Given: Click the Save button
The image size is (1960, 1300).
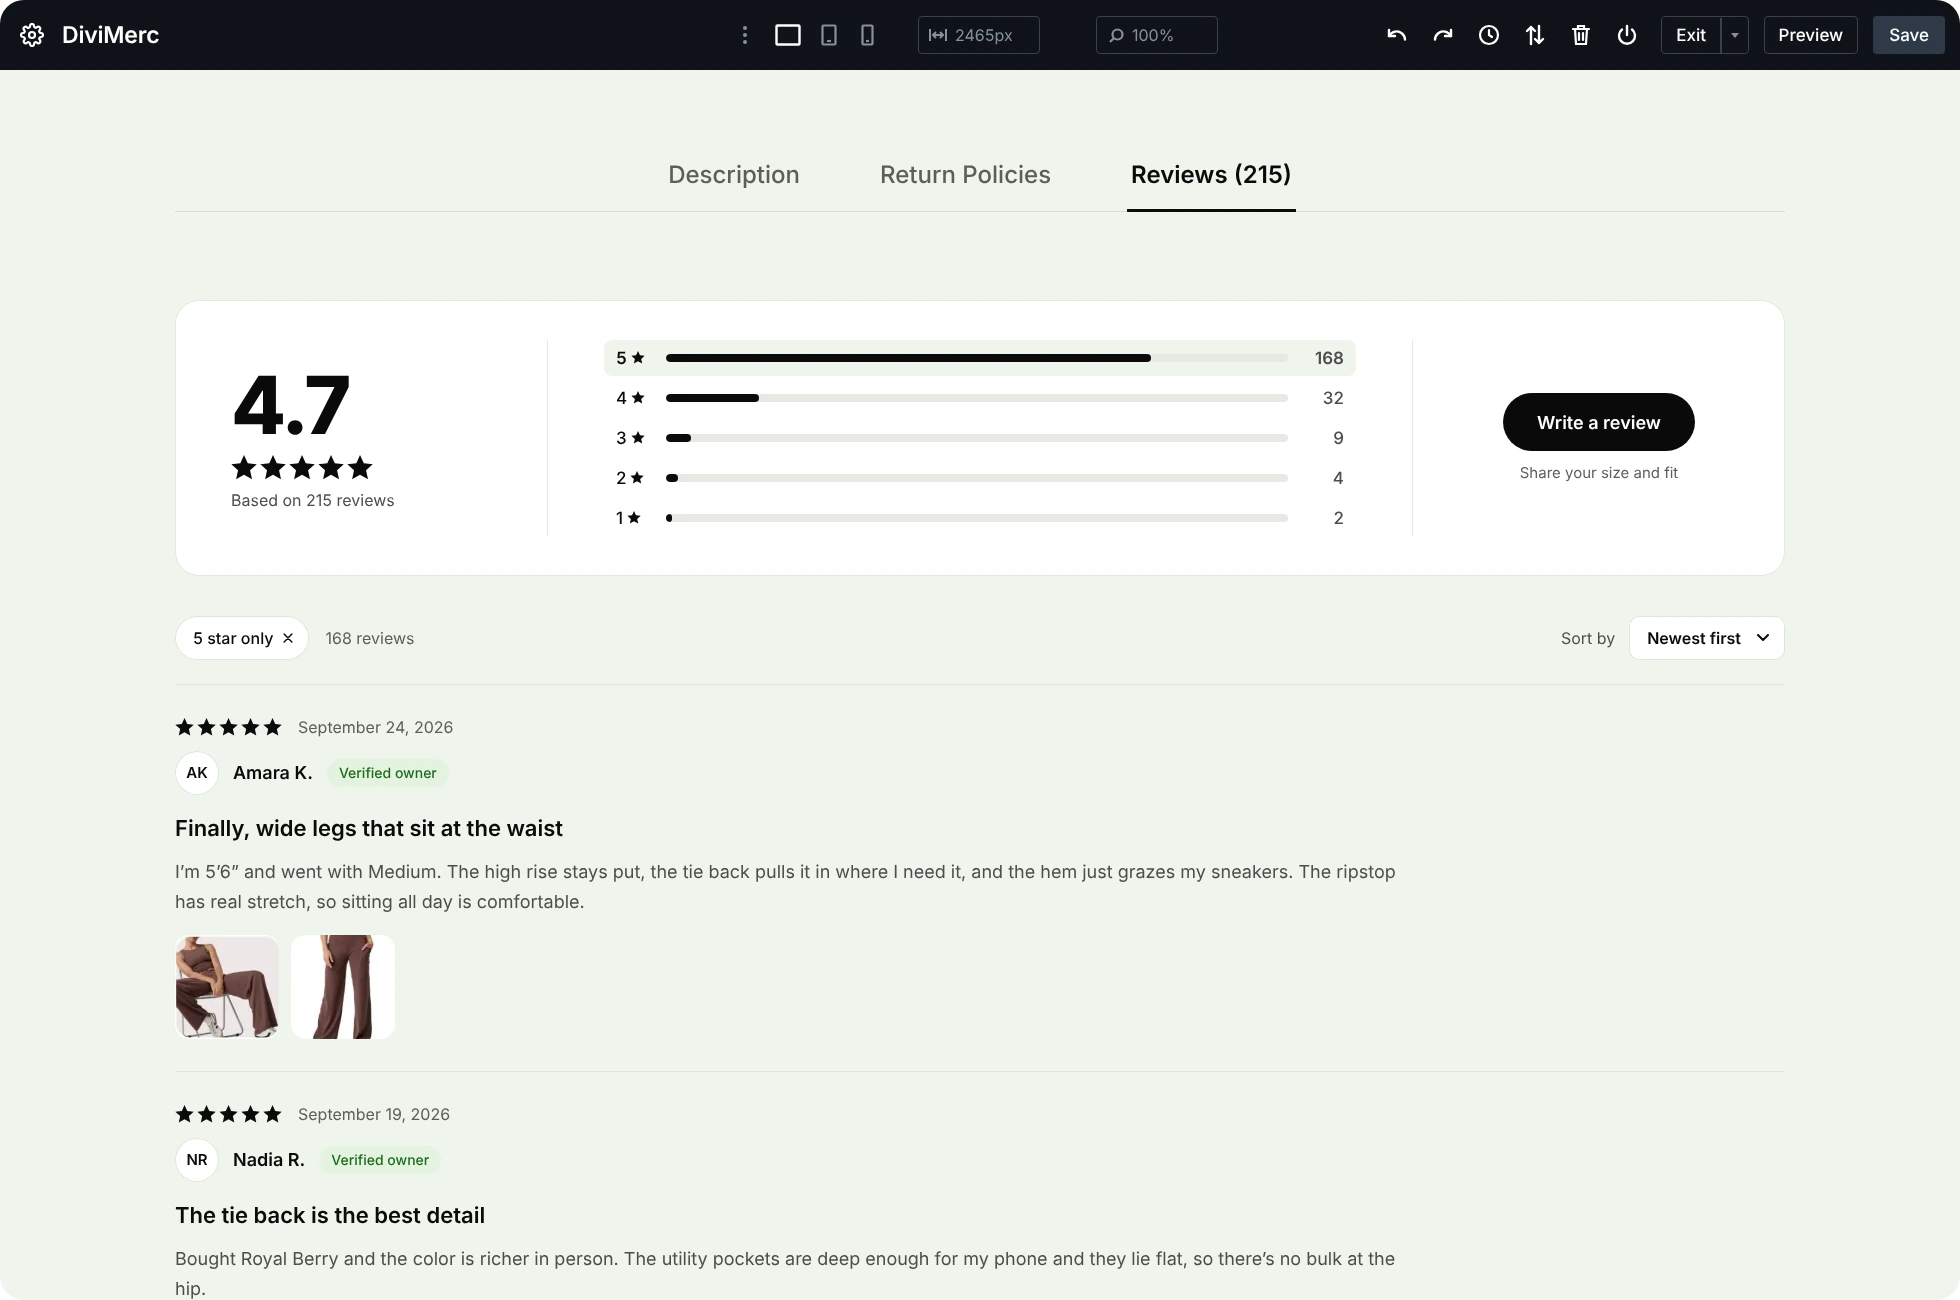Looking at the screenshot, I should pyautogui.click(x=1909, y=35).
